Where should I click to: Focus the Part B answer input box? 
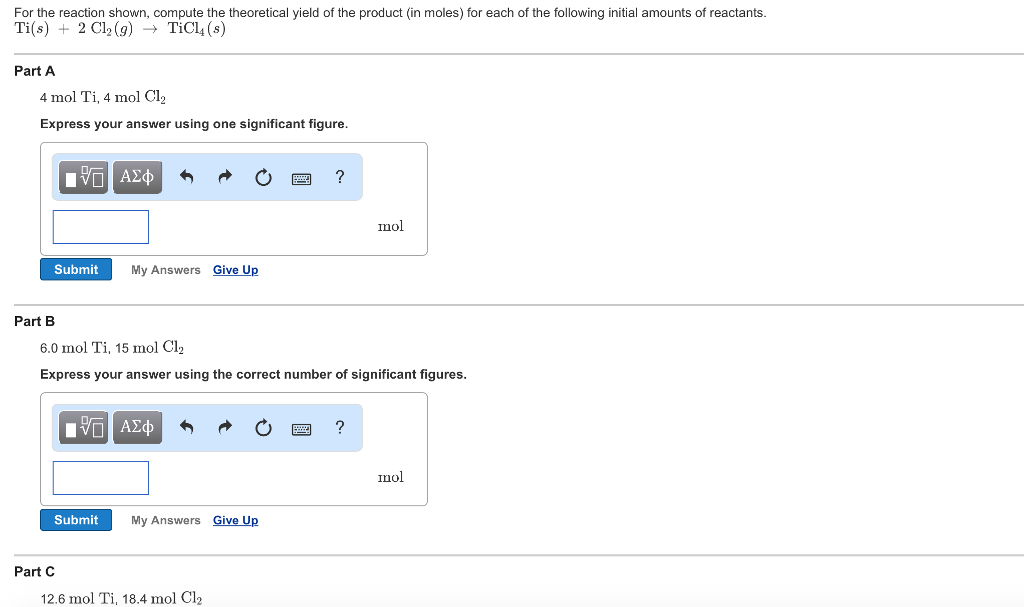pos(101,478)
